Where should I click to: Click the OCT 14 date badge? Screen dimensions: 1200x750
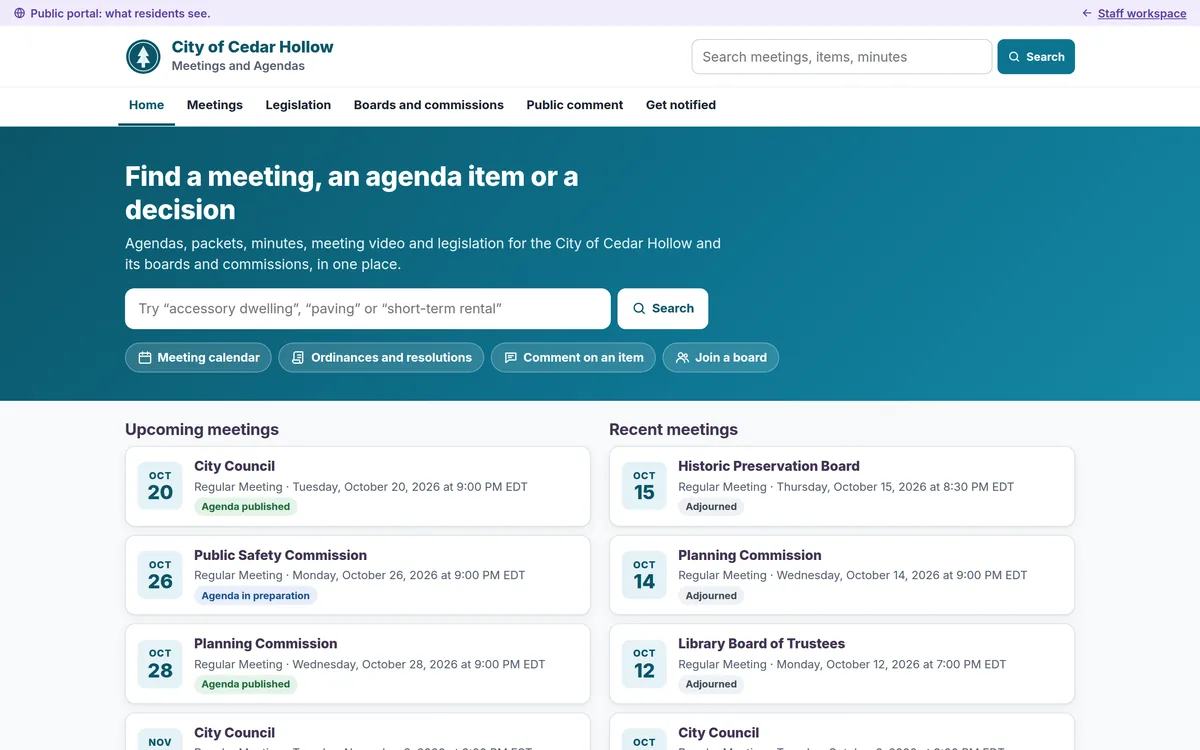(x=644, y=575)
